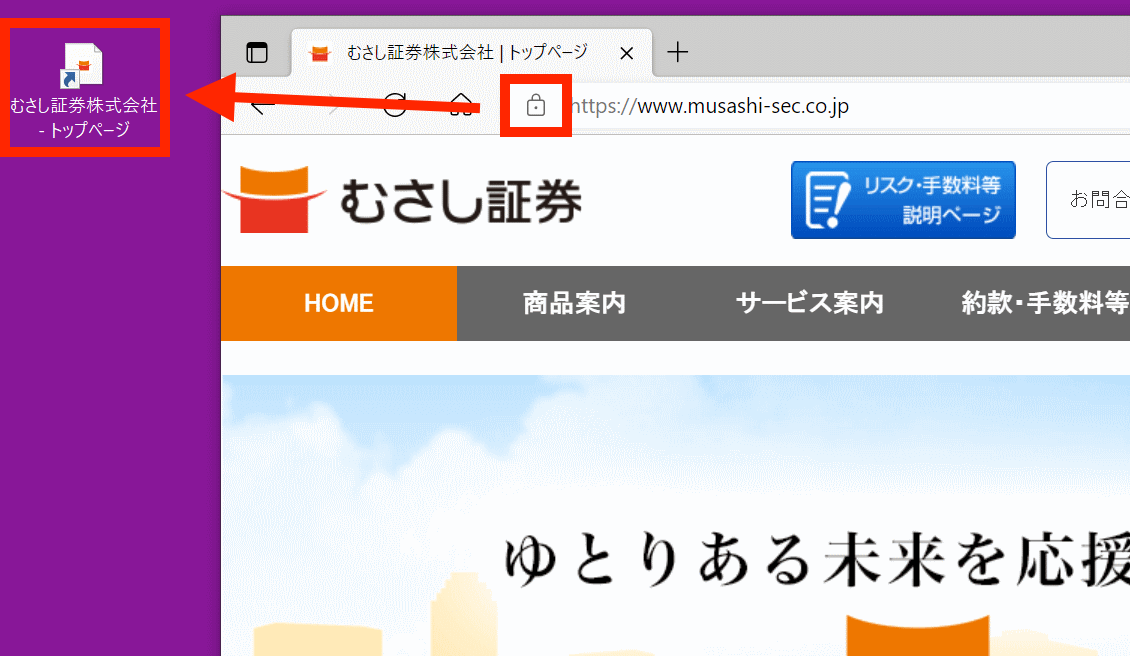Open the お問合 contact button
This screenshot has height=656, width=1130.
(x=1088, y=200)
